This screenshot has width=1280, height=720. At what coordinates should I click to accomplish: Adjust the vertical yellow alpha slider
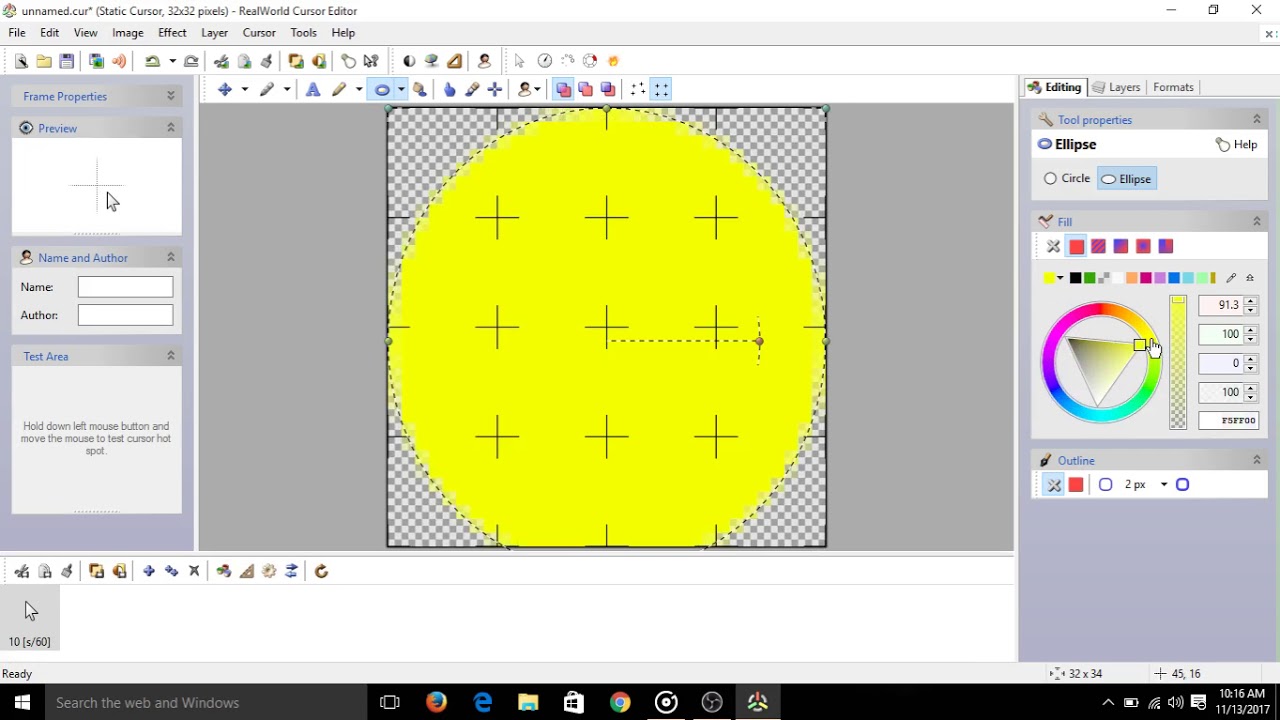click(x=1178, y=363)
